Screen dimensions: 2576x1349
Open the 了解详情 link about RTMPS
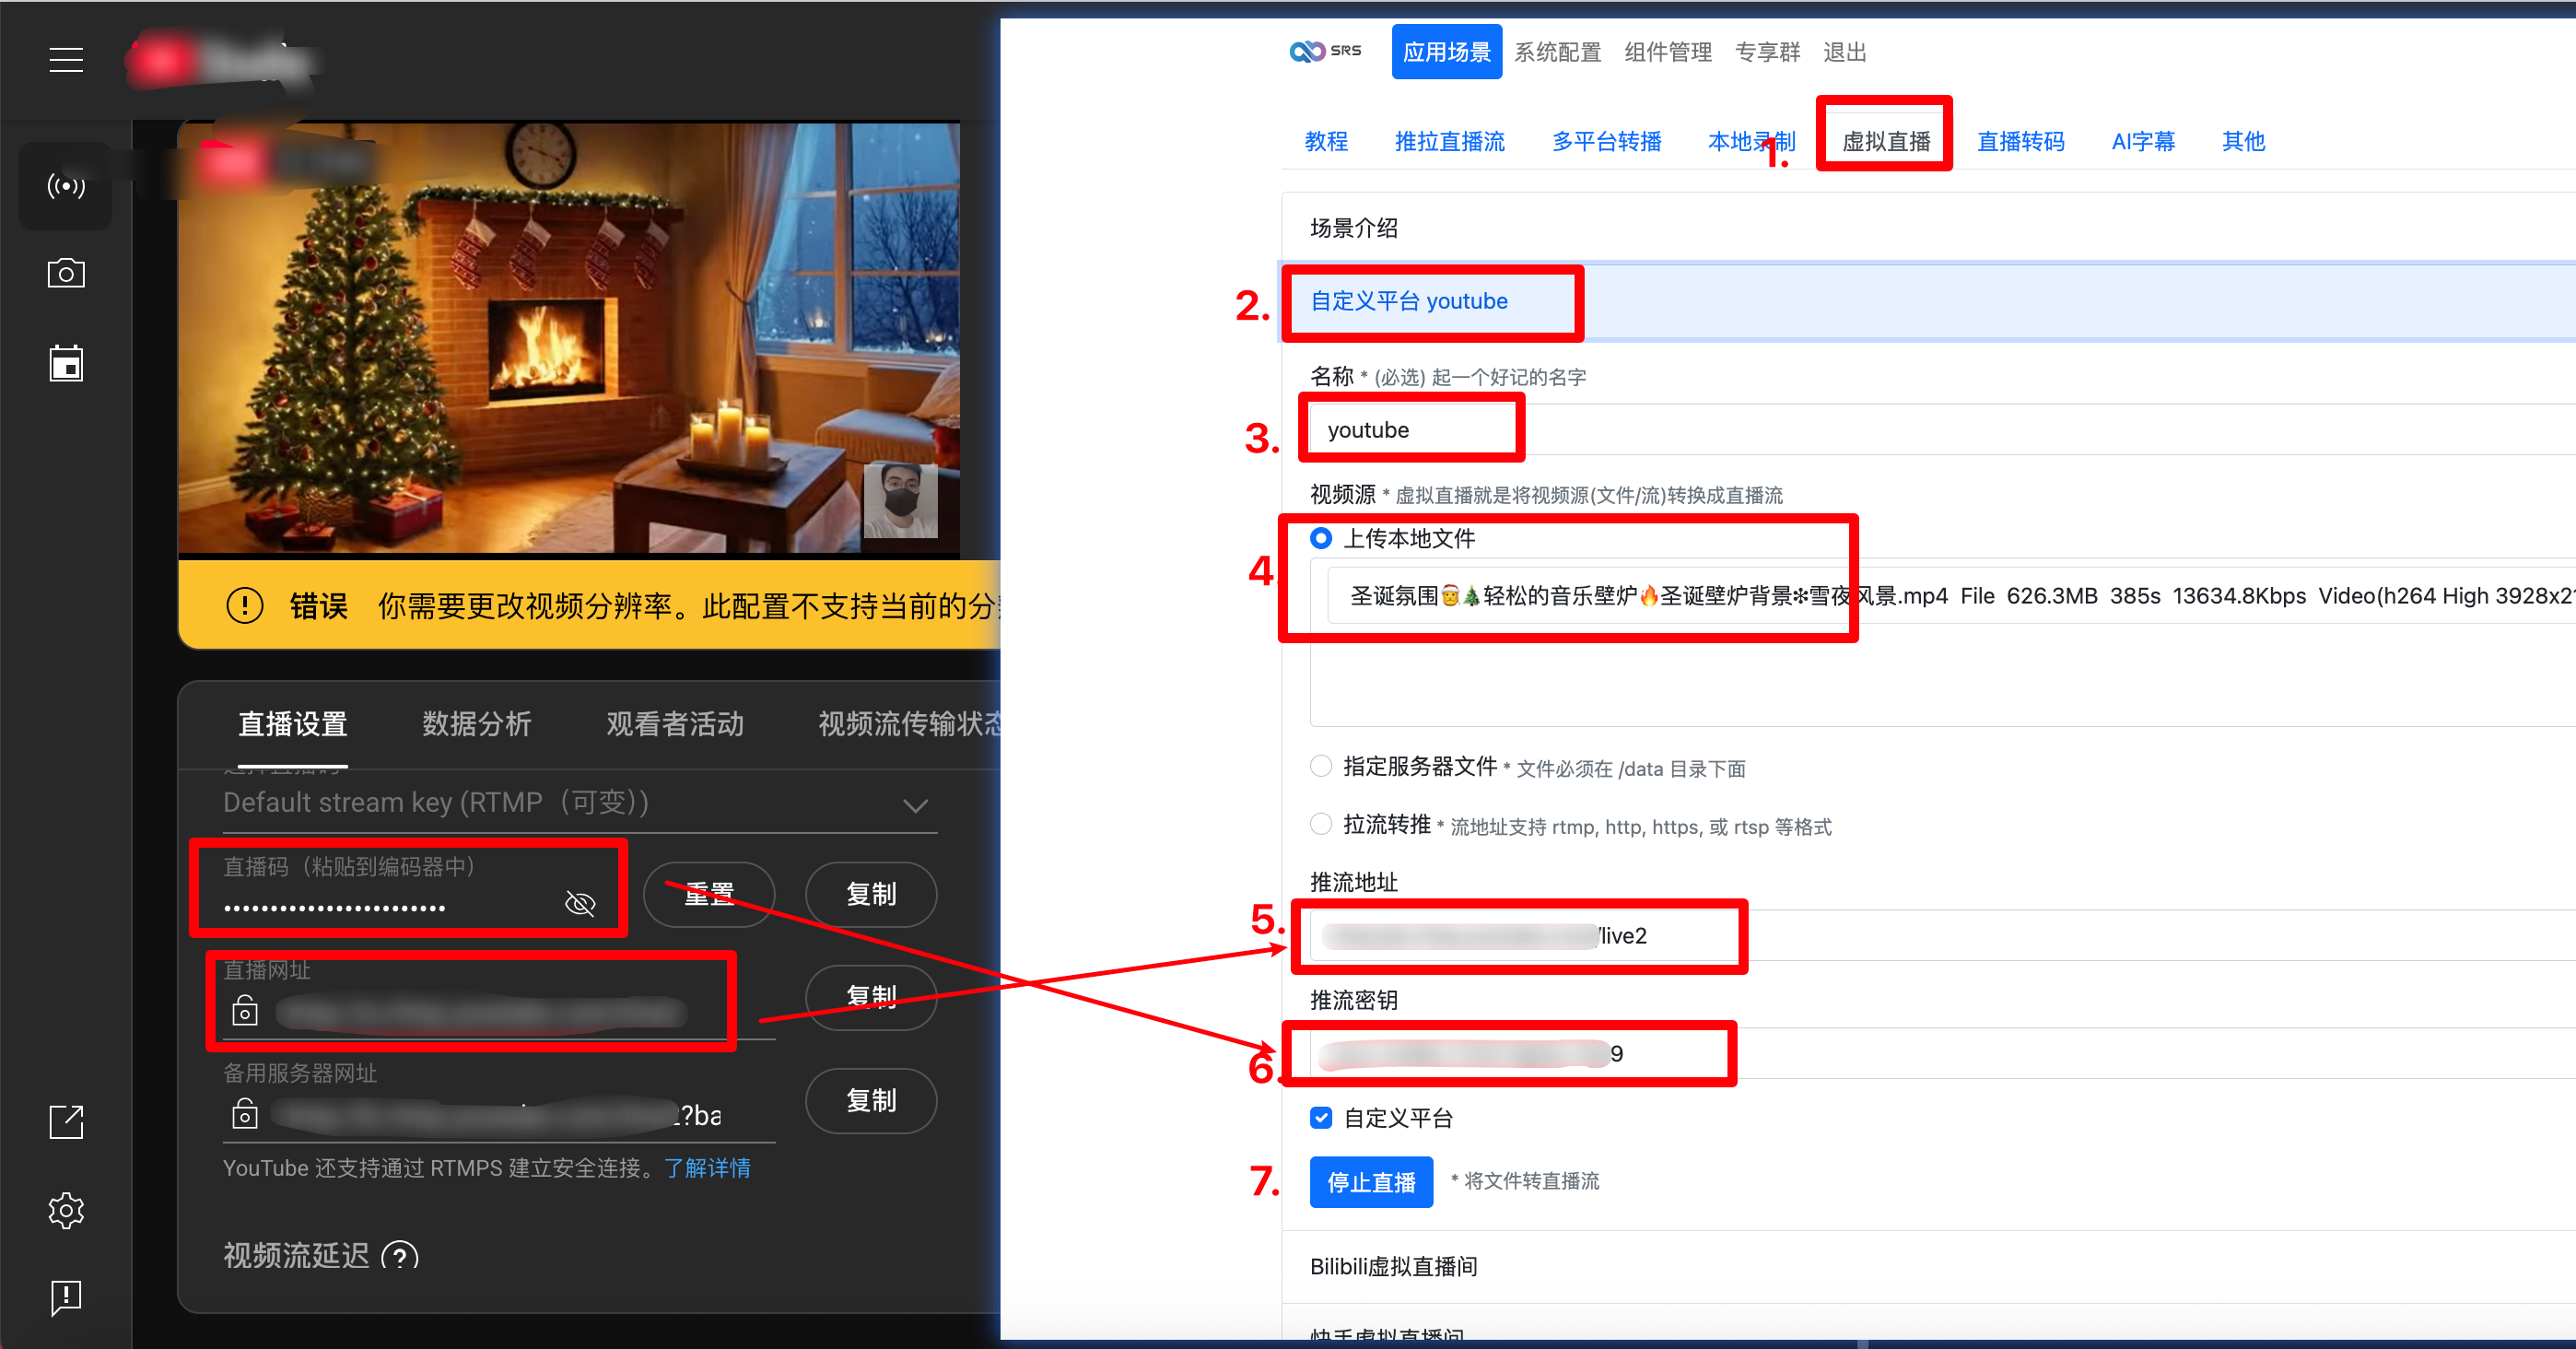tap(707, 1168)
